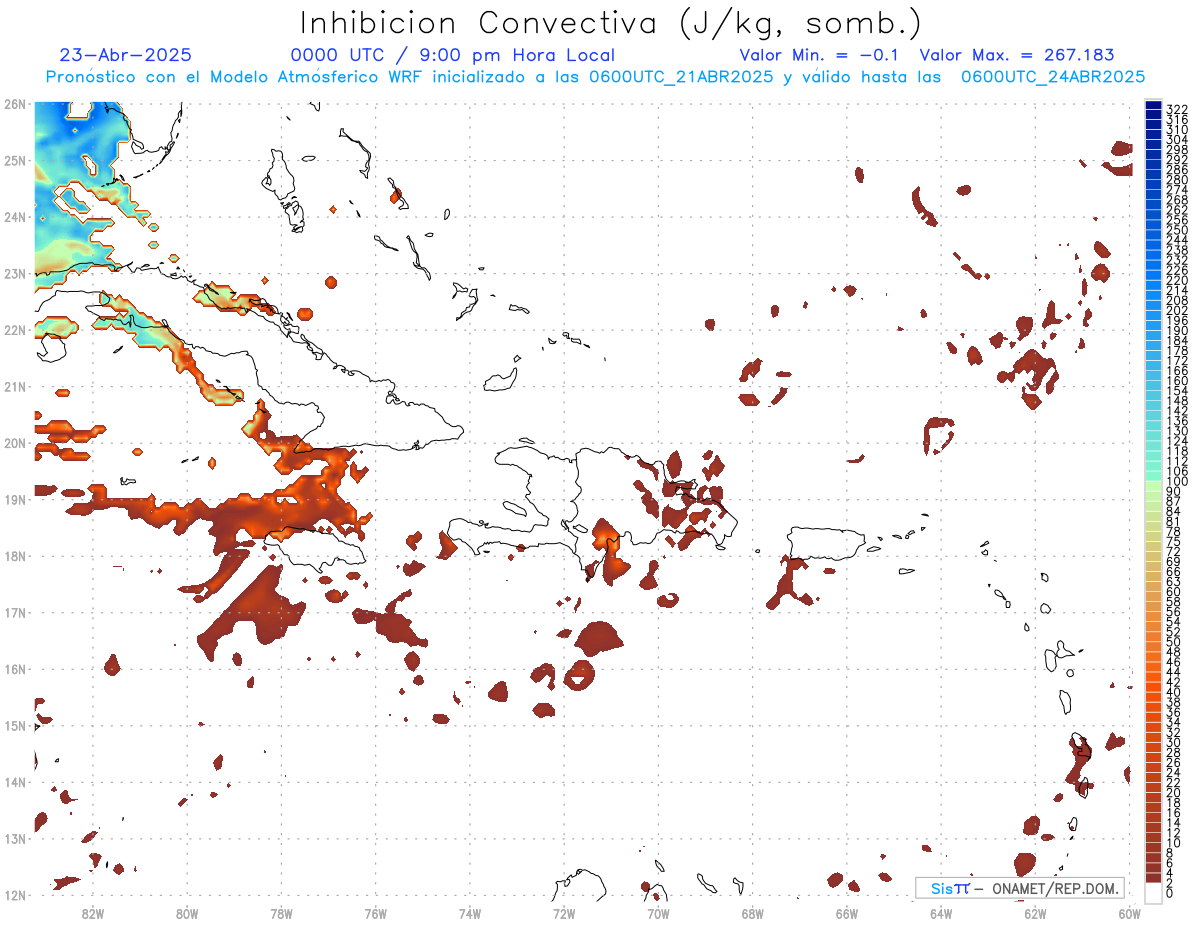Viewport: 1200px width, 927px height.
Task: Click the 60W longitude label
Action: pyautogui.click(x=1129, y=913)
